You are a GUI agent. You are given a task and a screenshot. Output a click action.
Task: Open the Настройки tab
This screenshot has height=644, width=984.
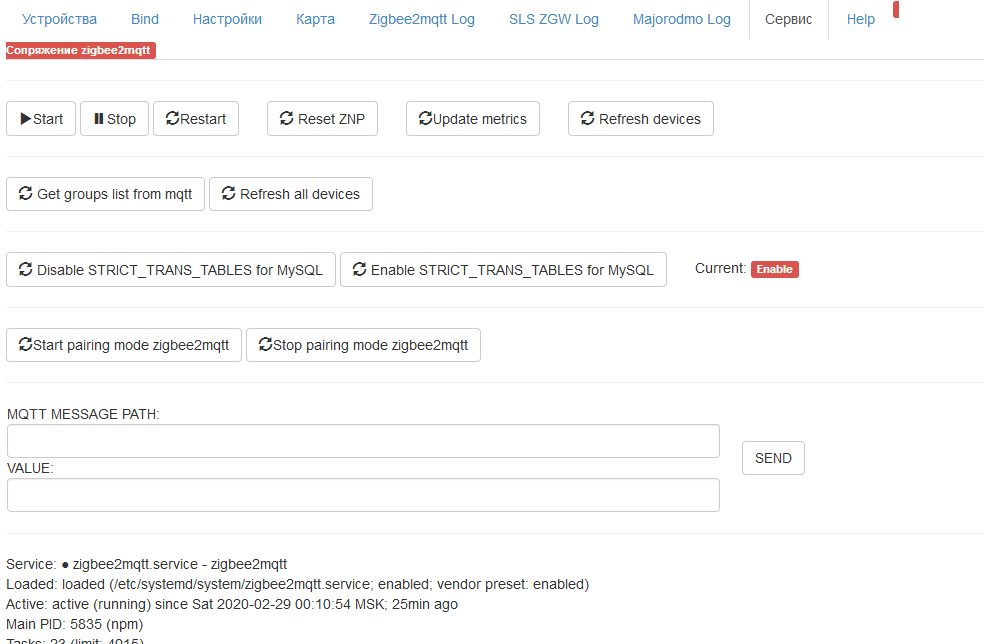pos(227,19)
